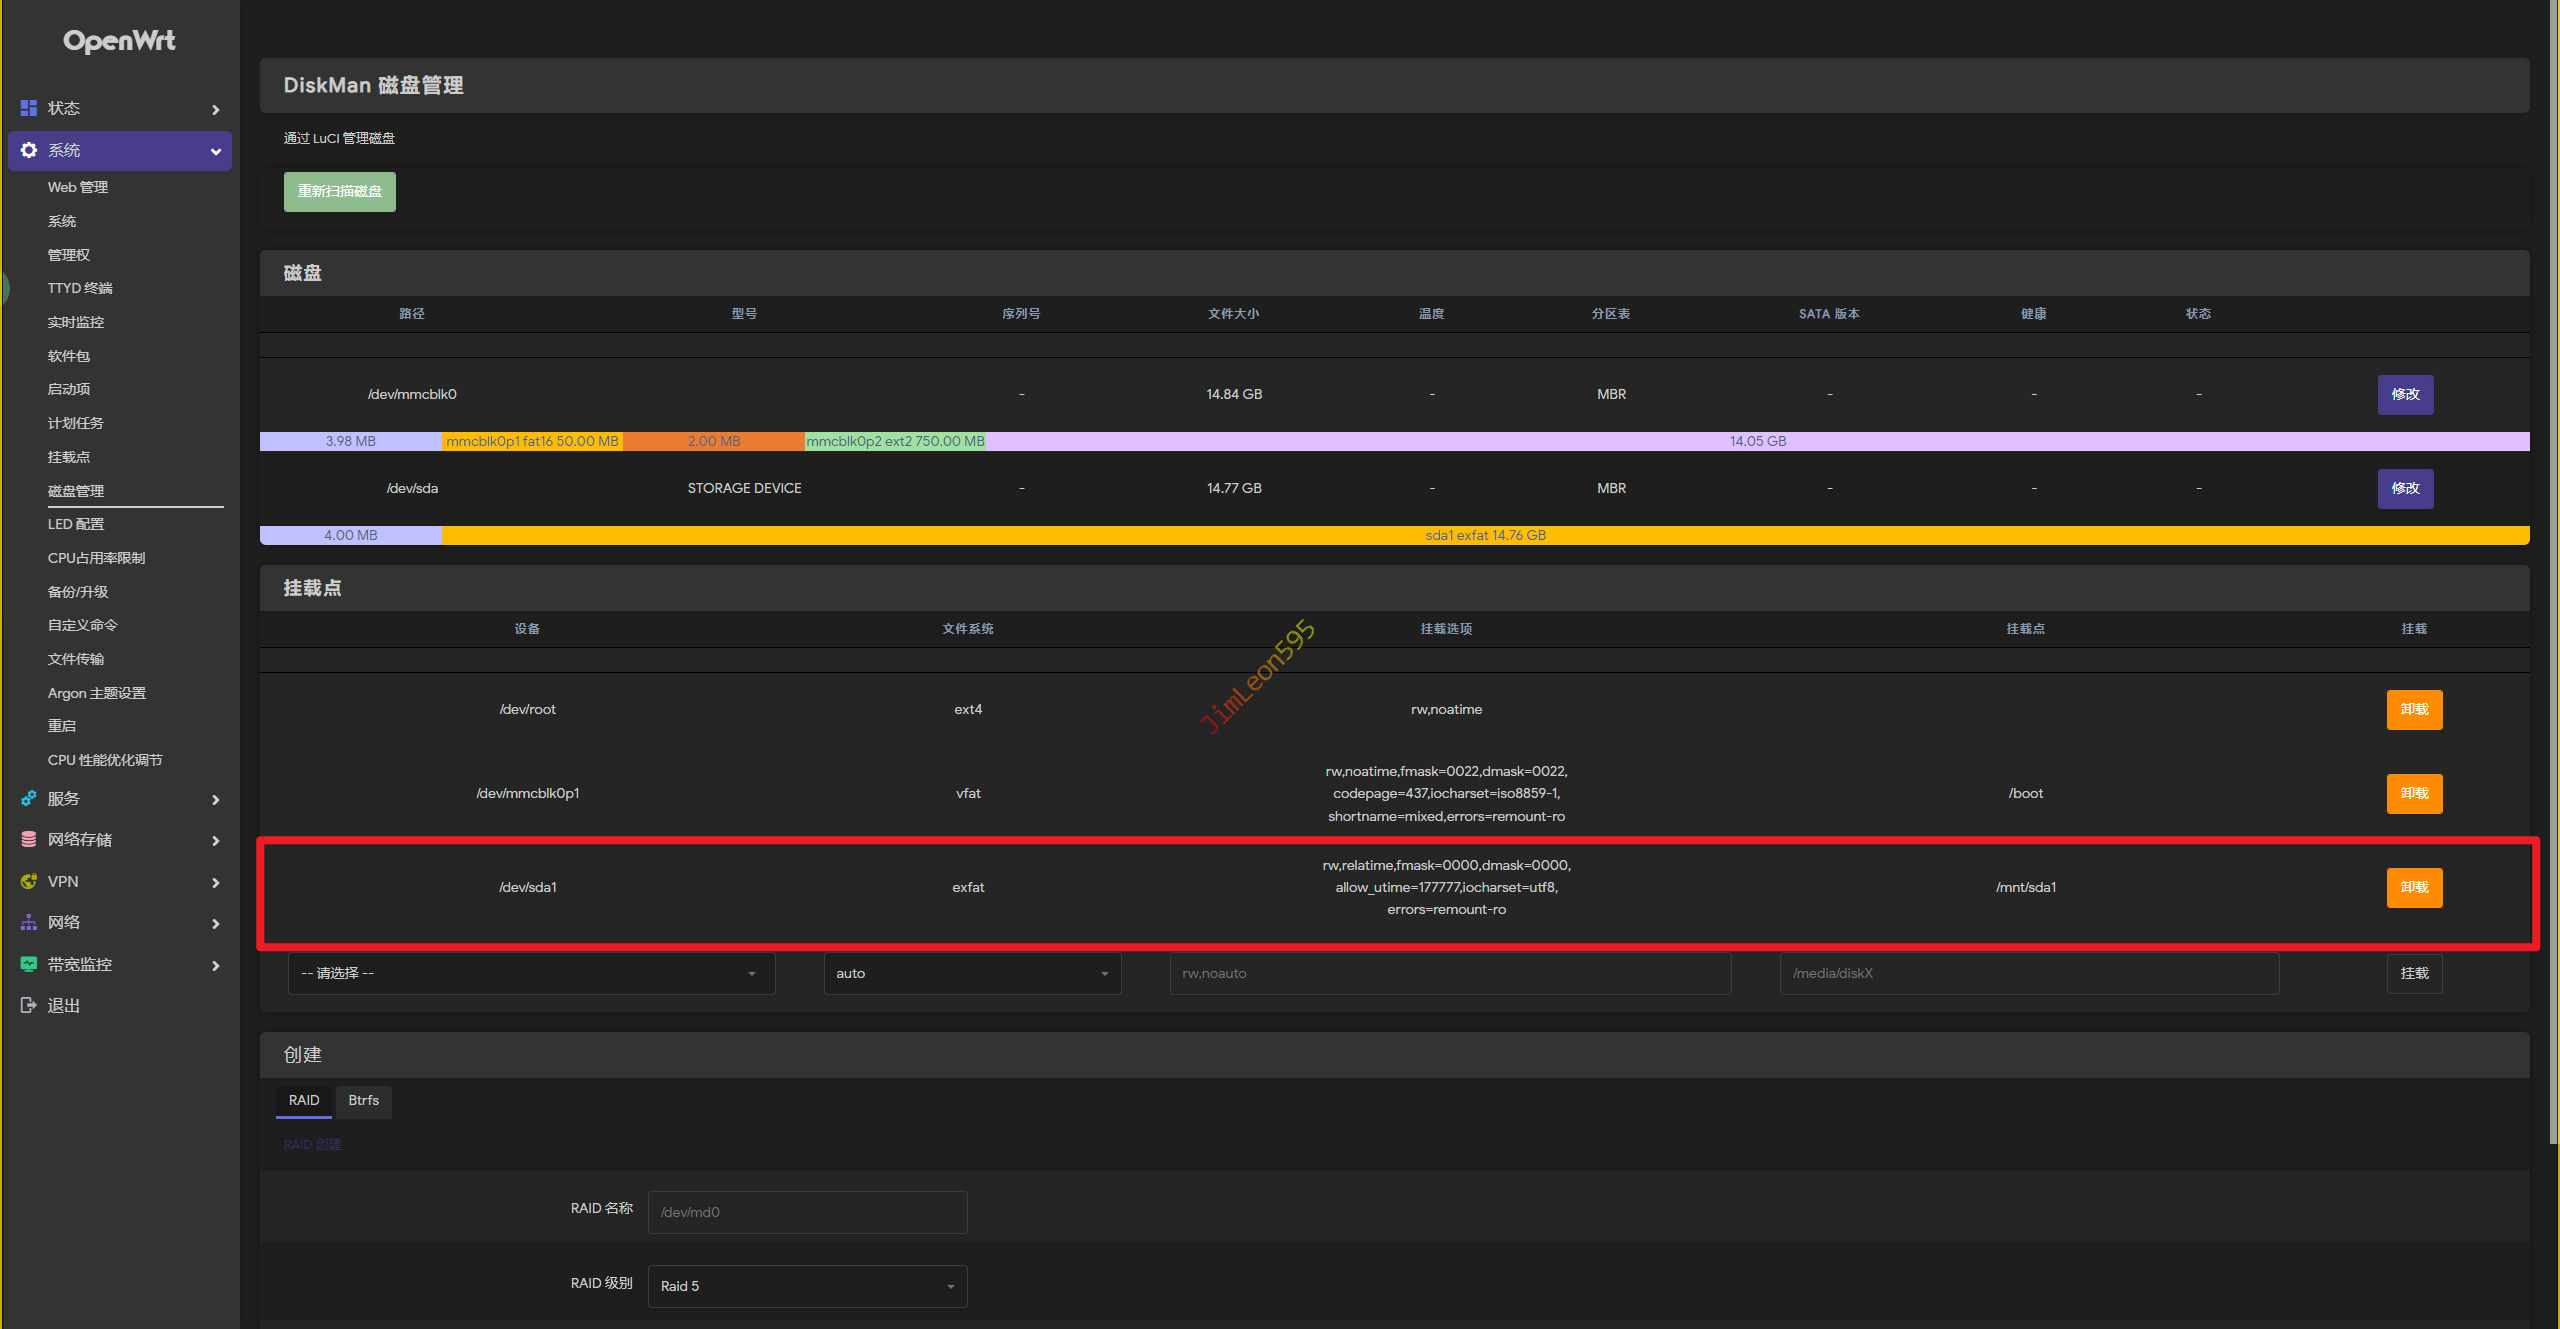
Task: Click the System gear icon
Action: (29, 150)
